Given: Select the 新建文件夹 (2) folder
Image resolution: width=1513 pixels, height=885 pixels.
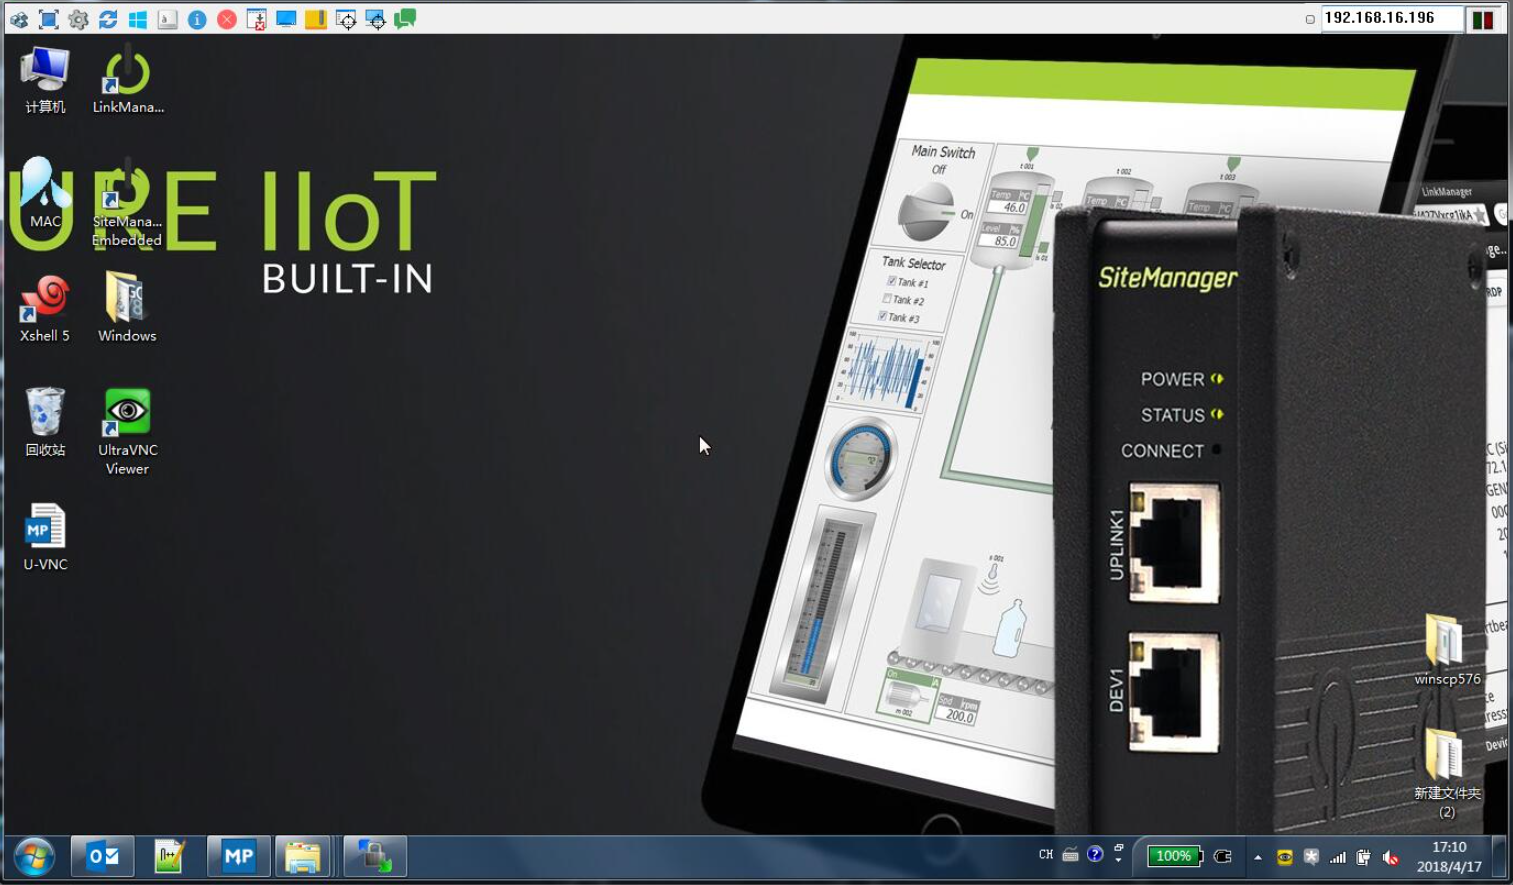Looking at the screenshot, I should coord(1447,774).
